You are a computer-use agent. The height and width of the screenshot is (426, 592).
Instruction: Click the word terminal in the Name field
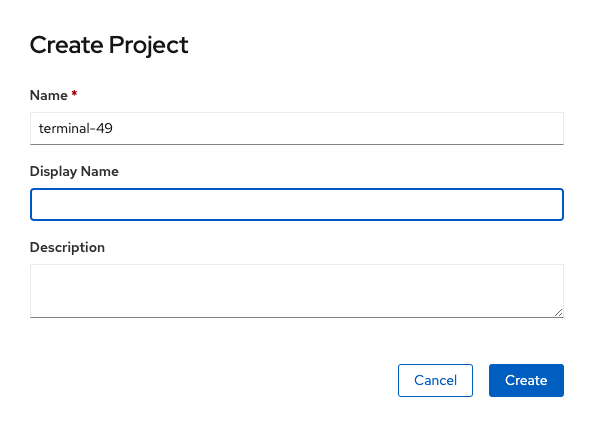point(64,128)
